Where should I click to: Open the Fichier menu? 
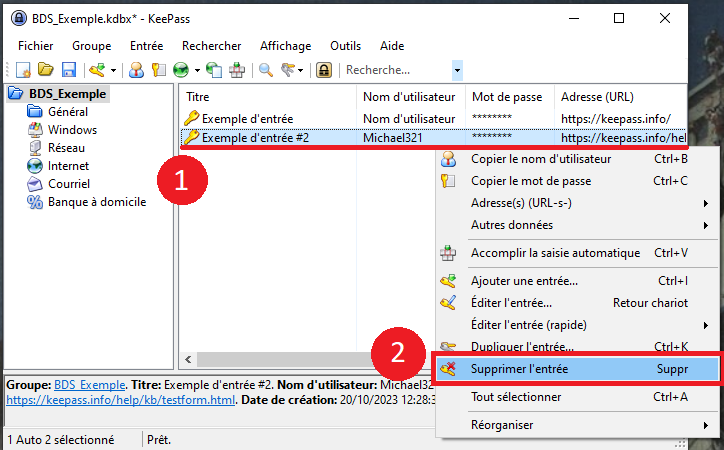(36, 46)
